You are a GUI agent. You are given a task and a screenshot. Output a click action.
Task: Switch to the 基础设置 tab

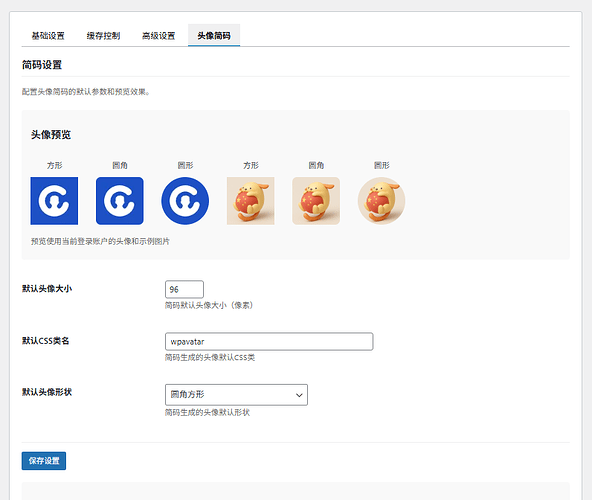(48, 35)
